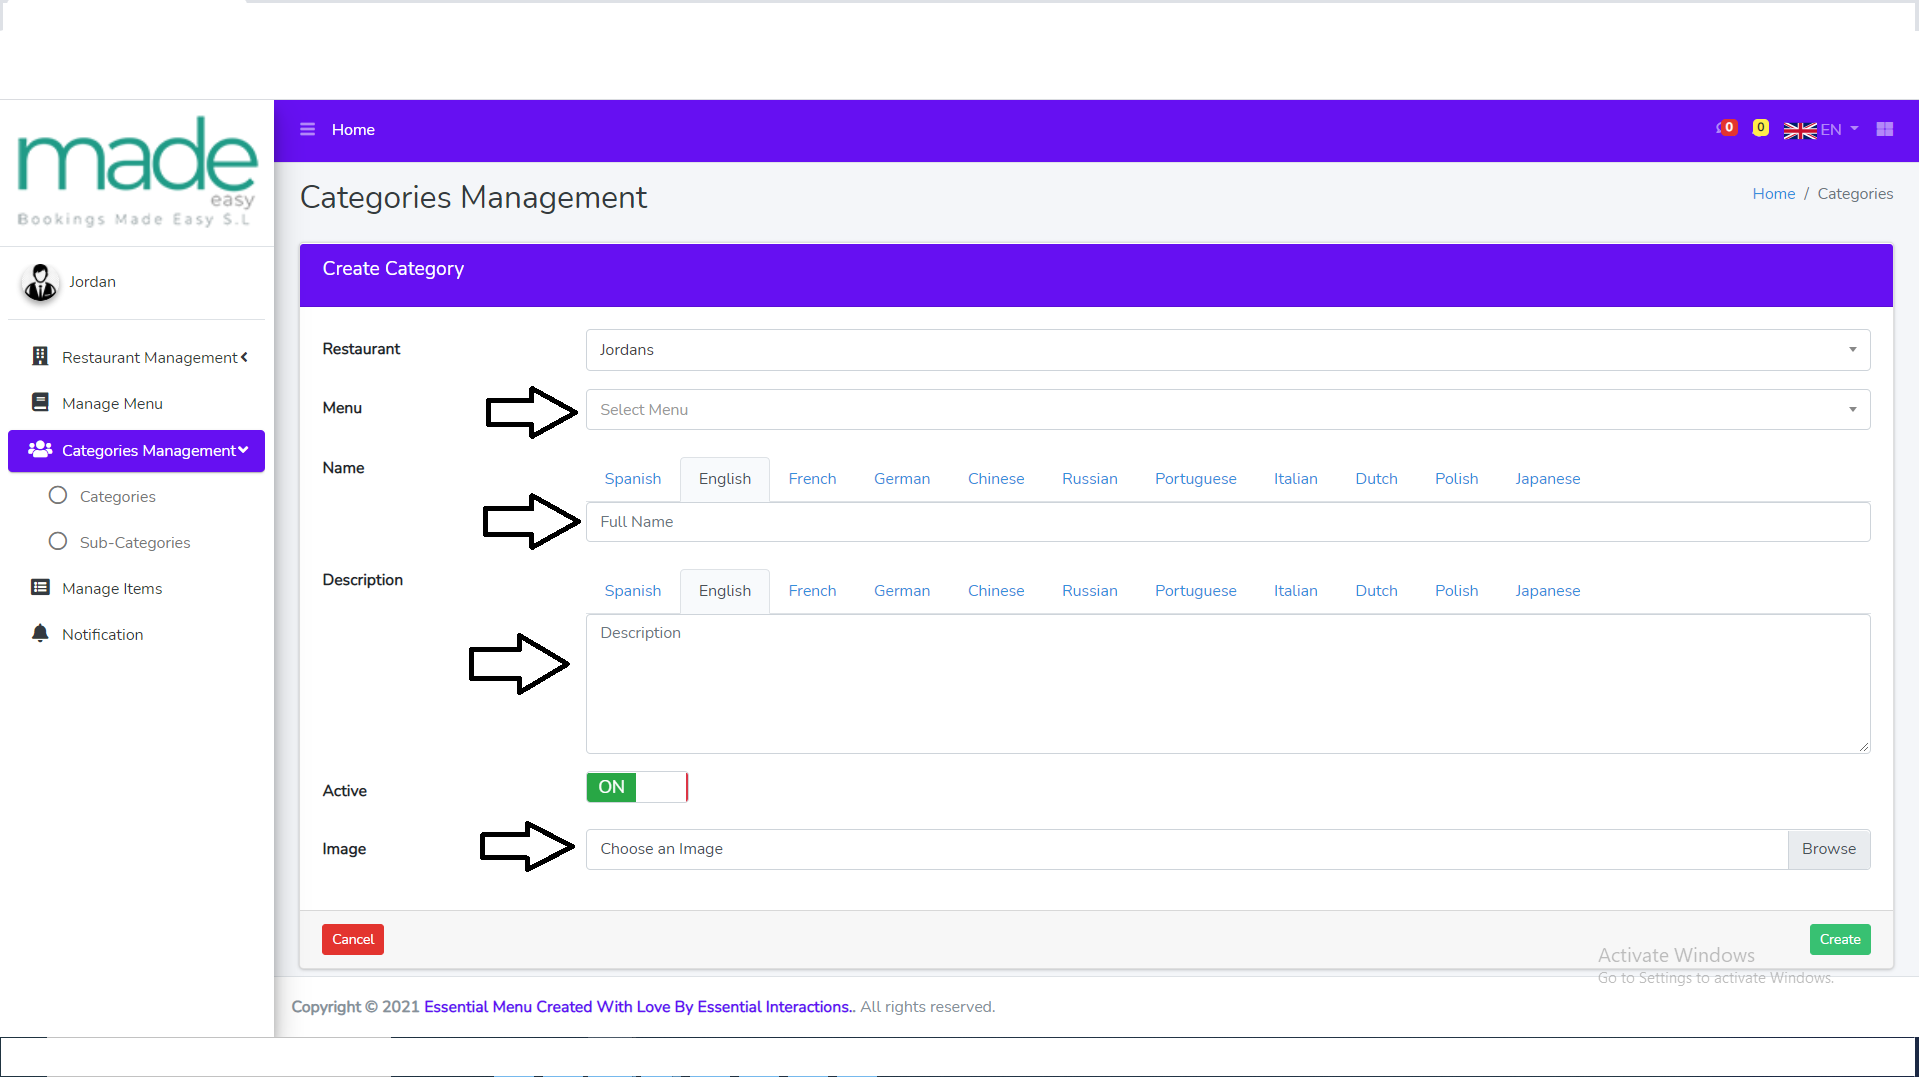Select the Dutch tab under Name
This screenshot has height=1080, width=1920.
pos(1377,479)
